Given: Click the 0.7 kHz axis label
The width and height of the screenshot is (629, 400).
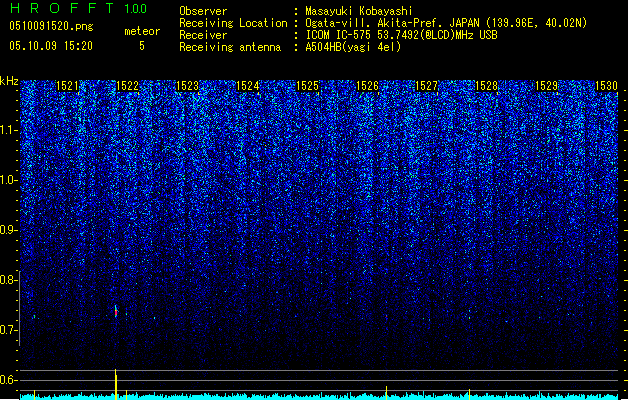Looking at the screenshot, I should coord(9,330).
